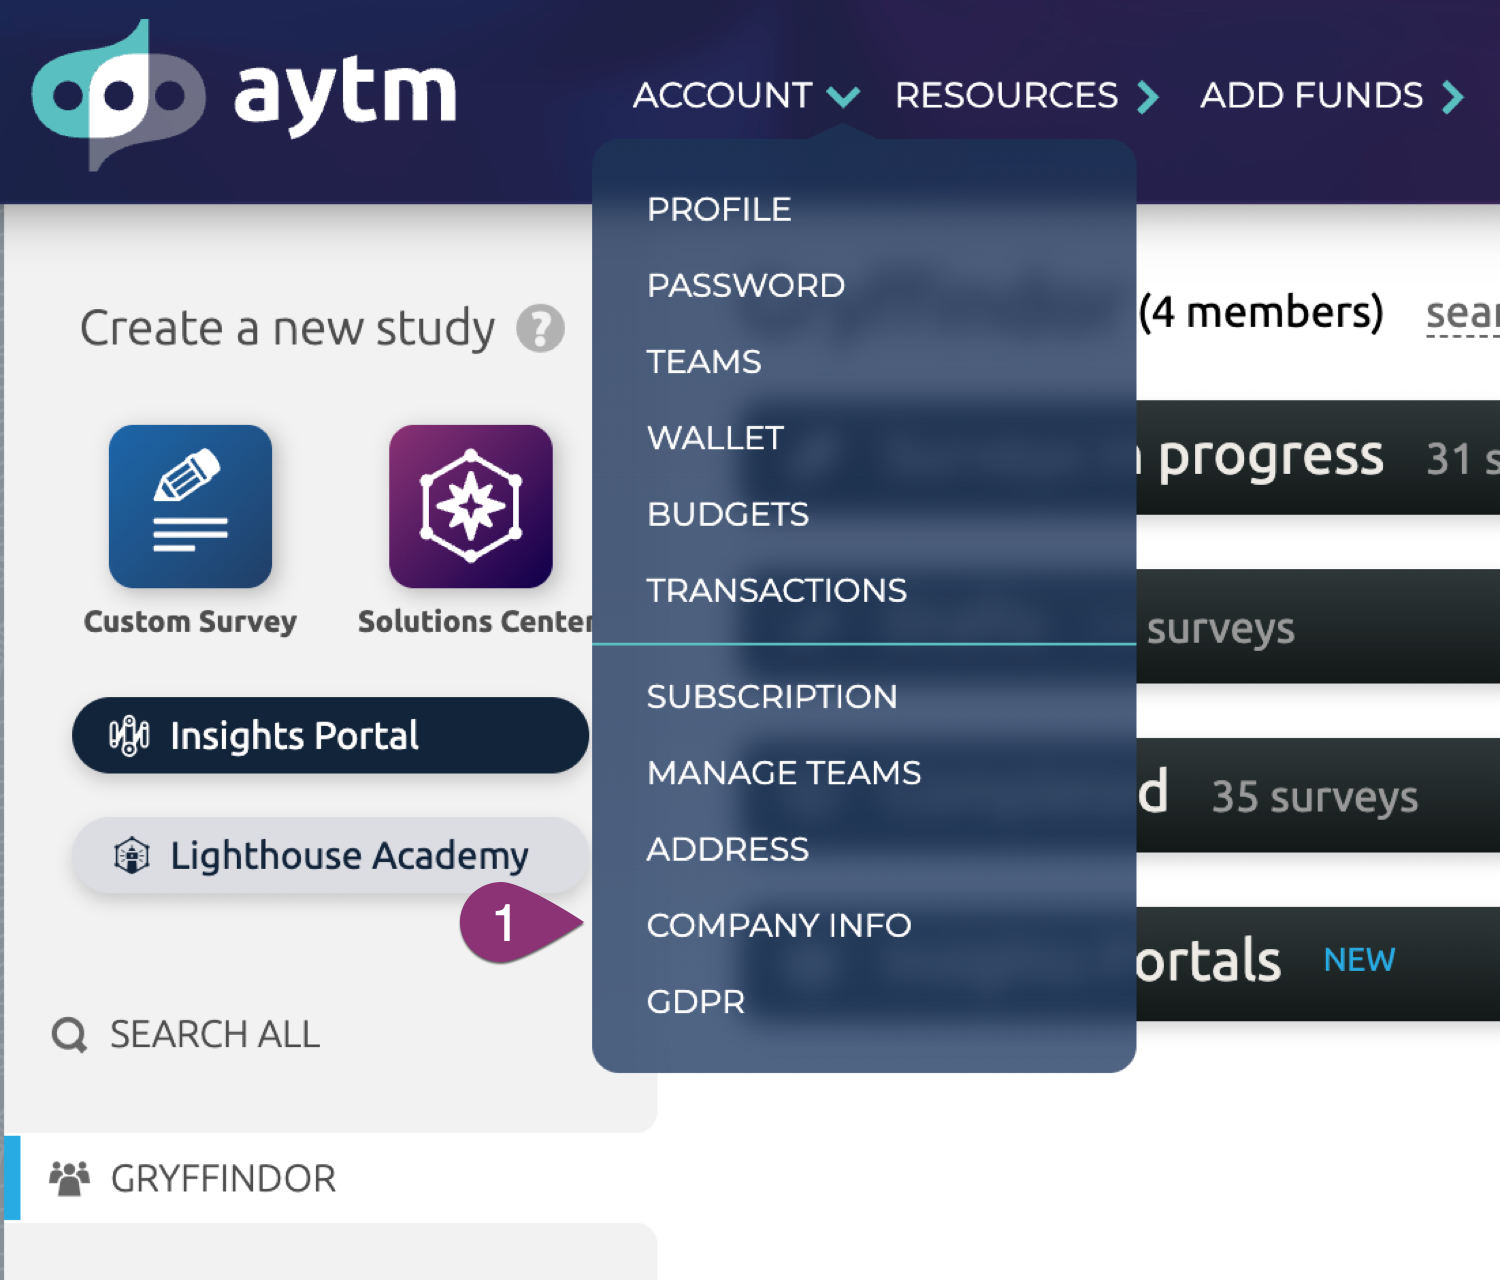1500x1280 pixels.
Task: Open the Insights Portal button
Action: point(330,735)
